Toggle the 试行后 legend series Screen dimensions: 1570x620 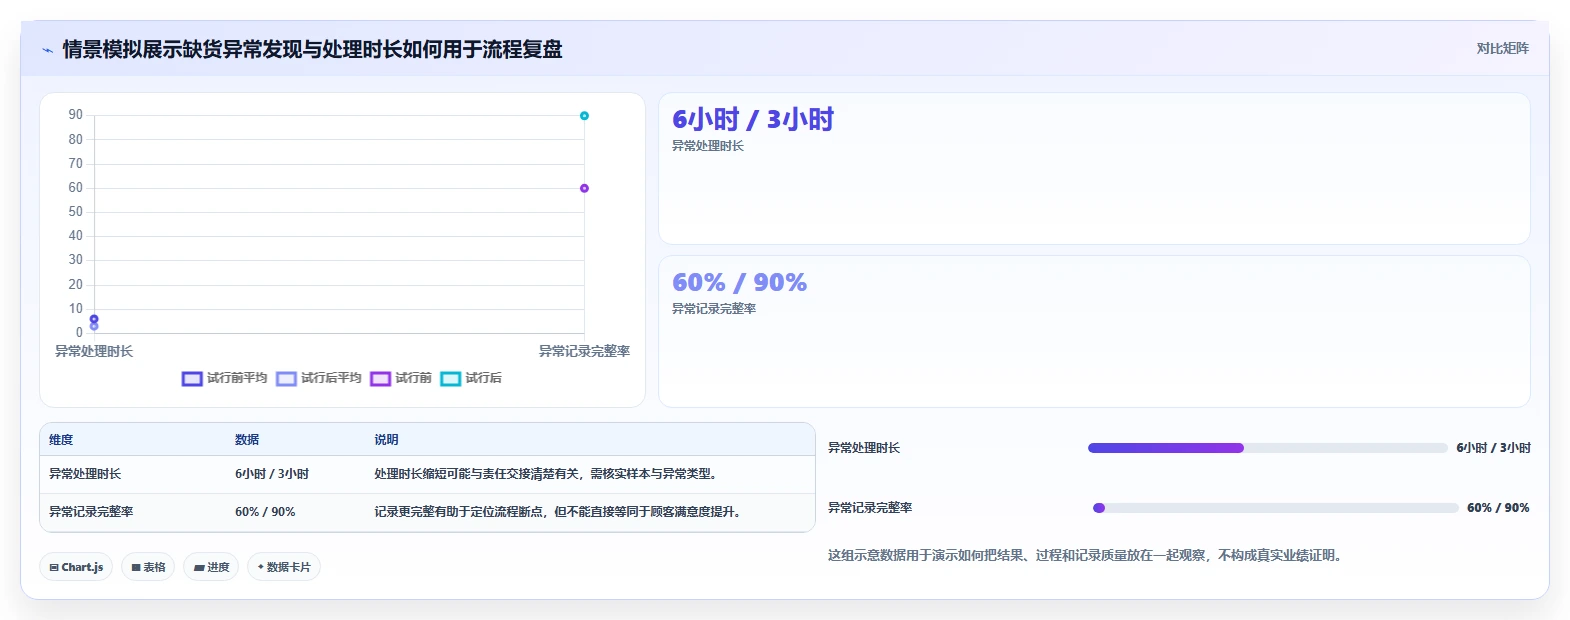[470, 378]
